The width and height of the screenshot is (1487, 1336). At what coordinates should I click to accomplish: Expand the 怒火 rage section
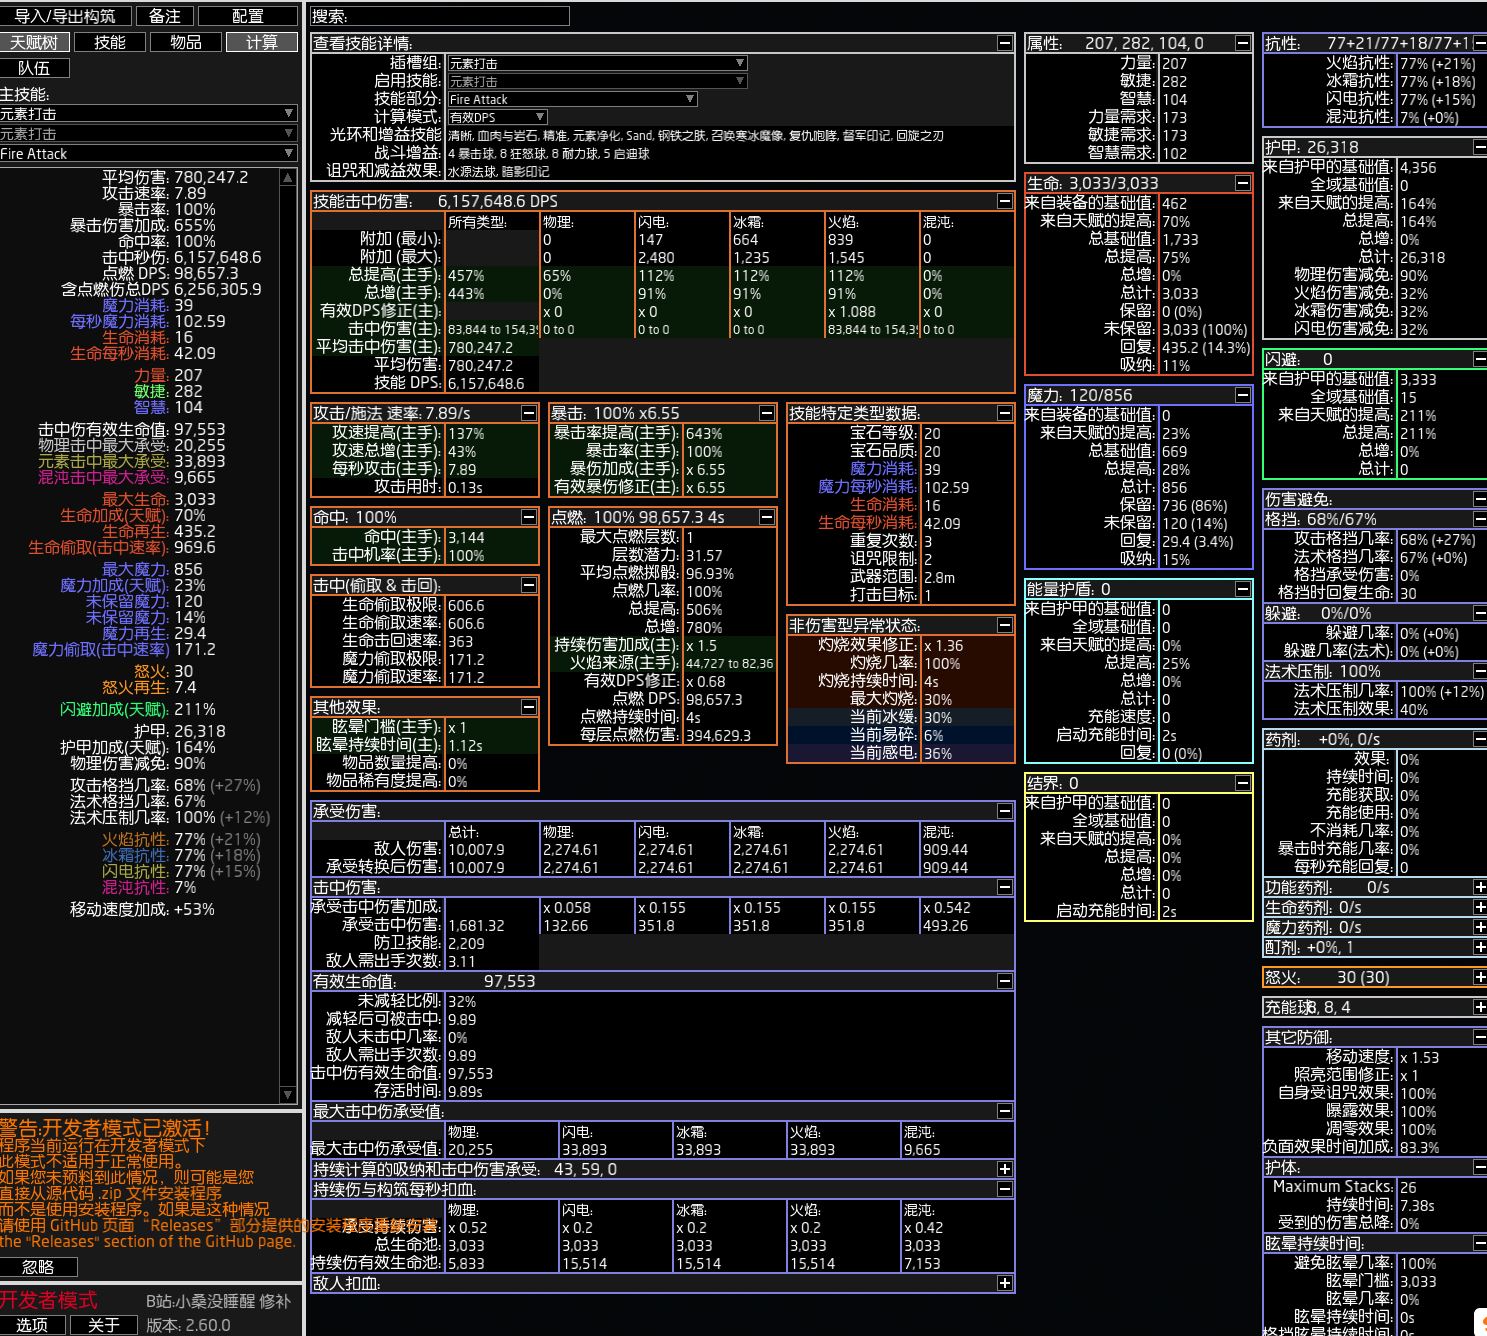click(x=1479, y=977)
